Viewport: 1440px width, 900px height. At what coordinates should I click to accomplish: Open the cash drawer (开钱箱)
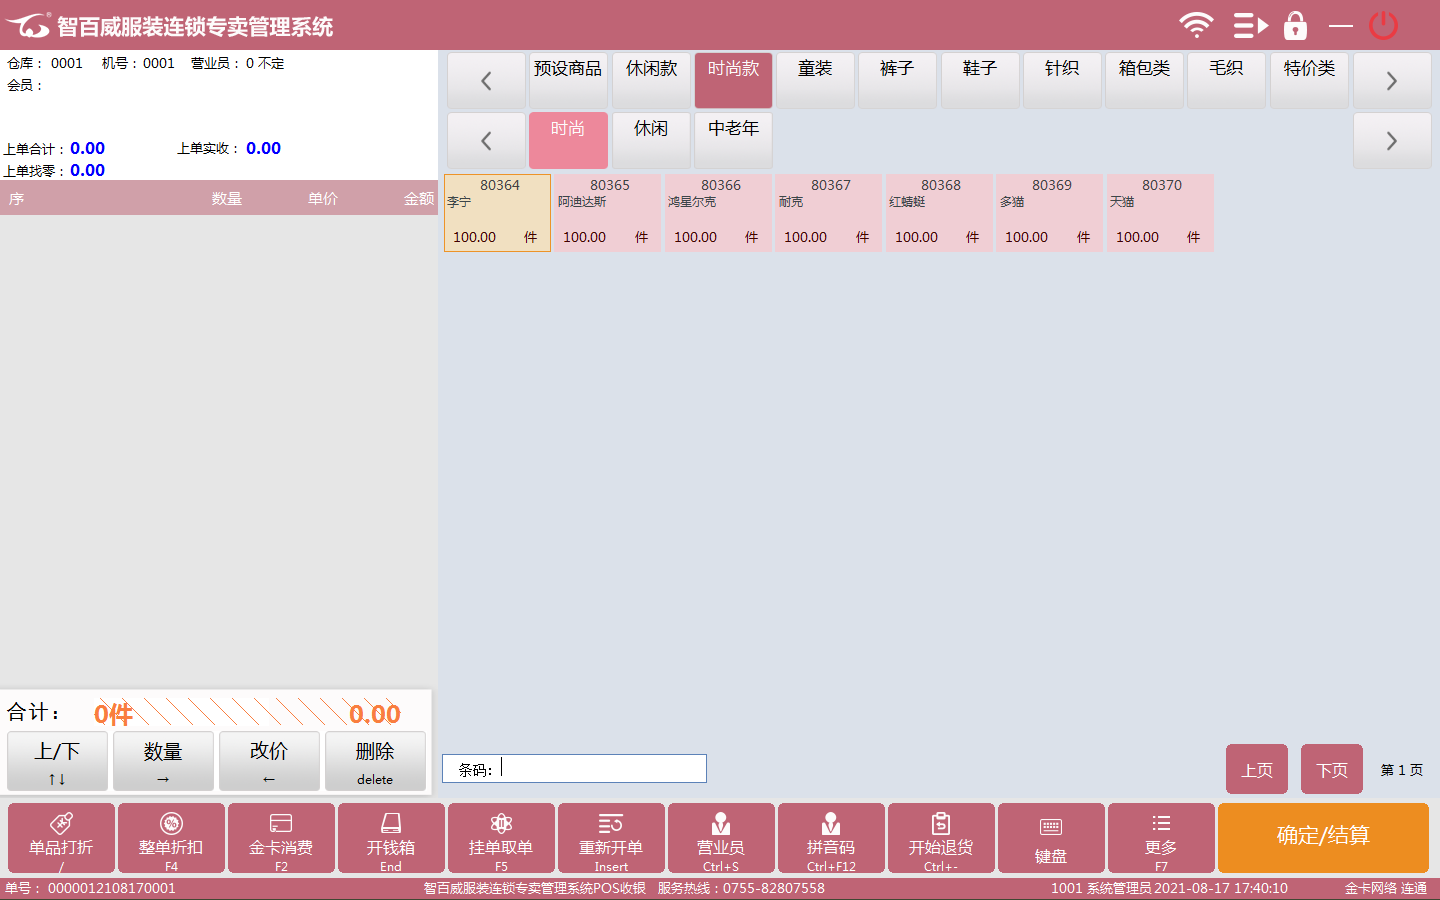391,838
